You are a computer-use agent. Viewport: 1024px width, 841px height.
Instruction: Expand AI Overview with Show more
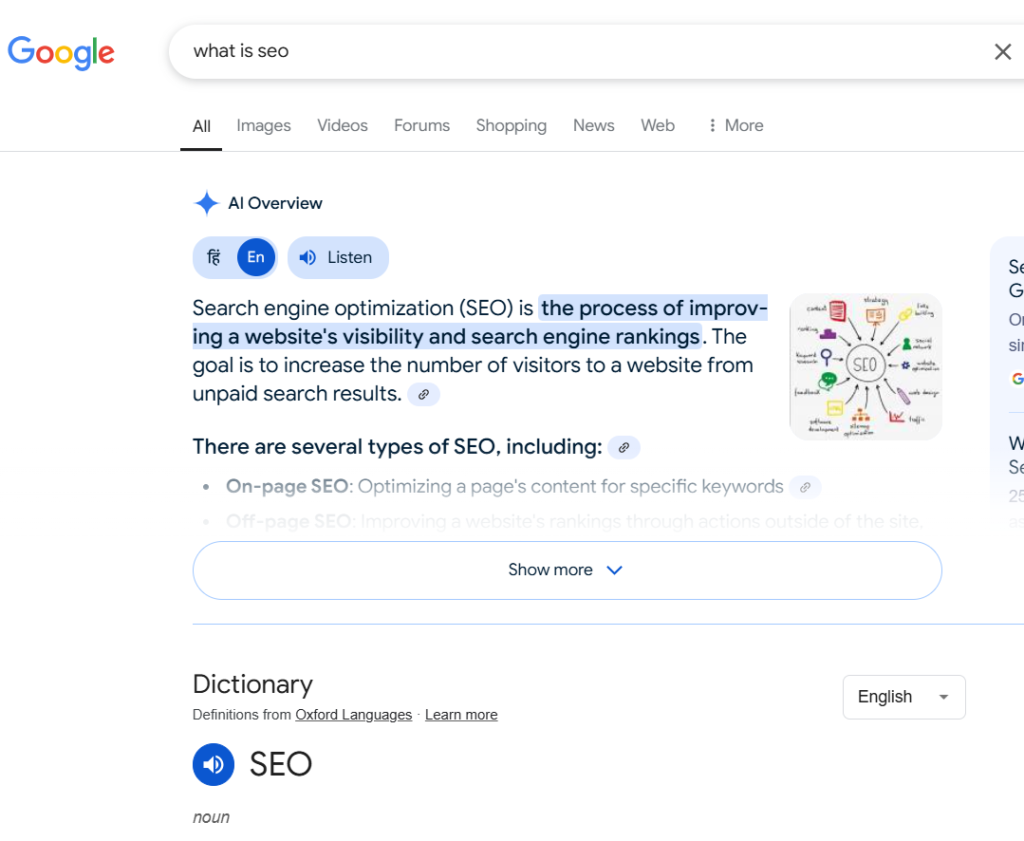[x=567, y=570]
